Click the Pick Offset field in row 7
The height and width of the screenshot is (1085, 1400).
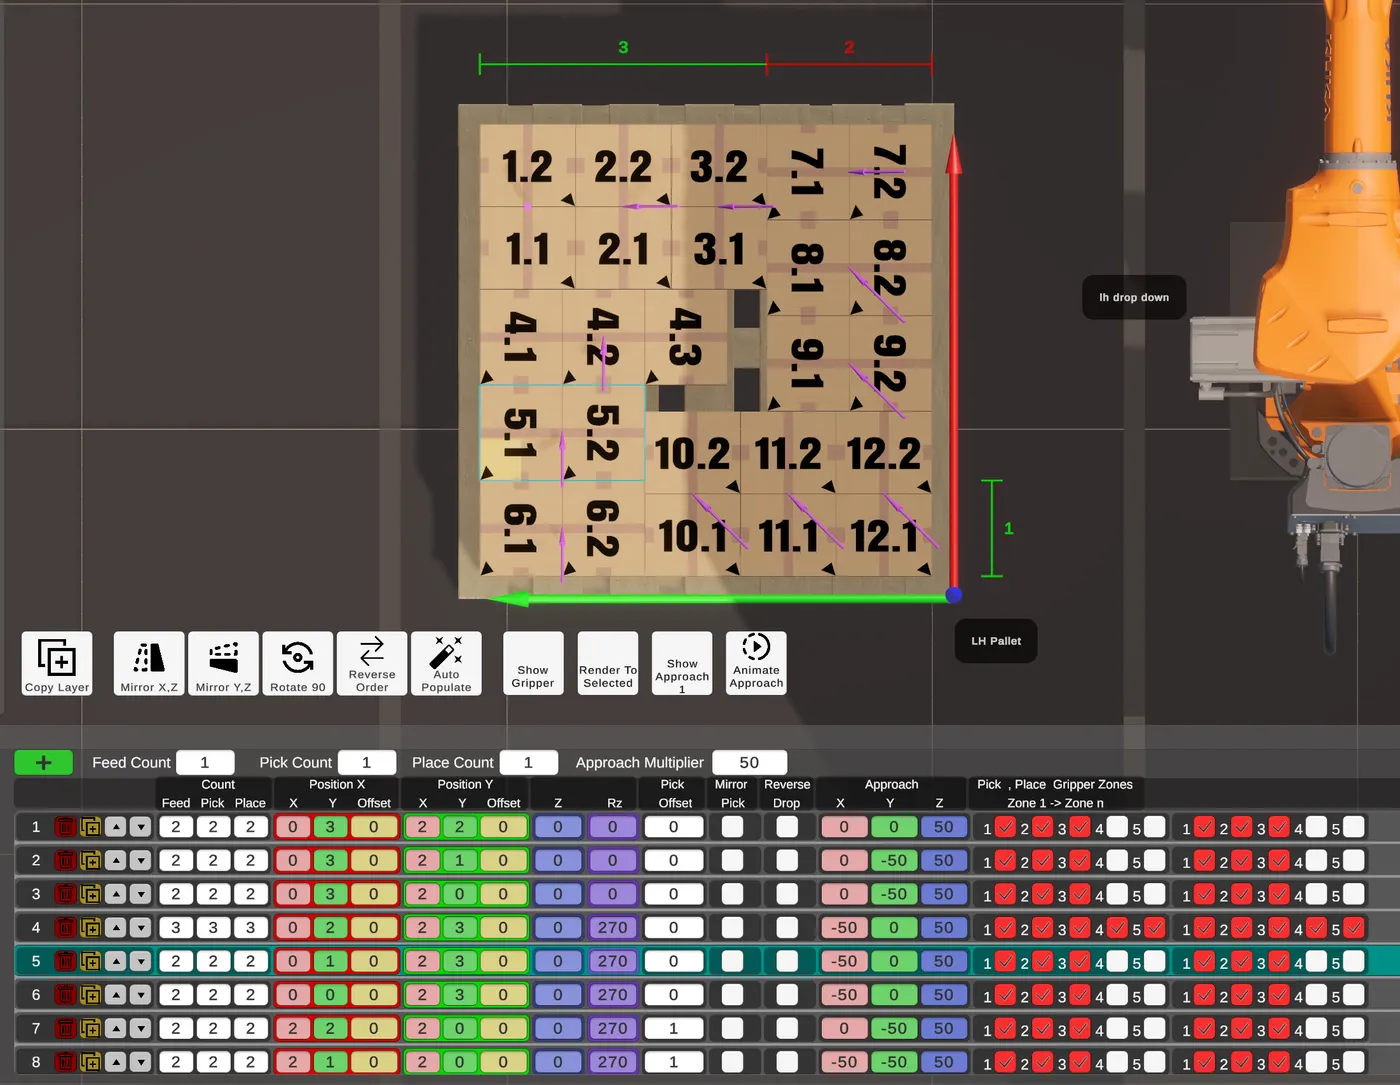pyautogui.click(x=673, y=1028)
